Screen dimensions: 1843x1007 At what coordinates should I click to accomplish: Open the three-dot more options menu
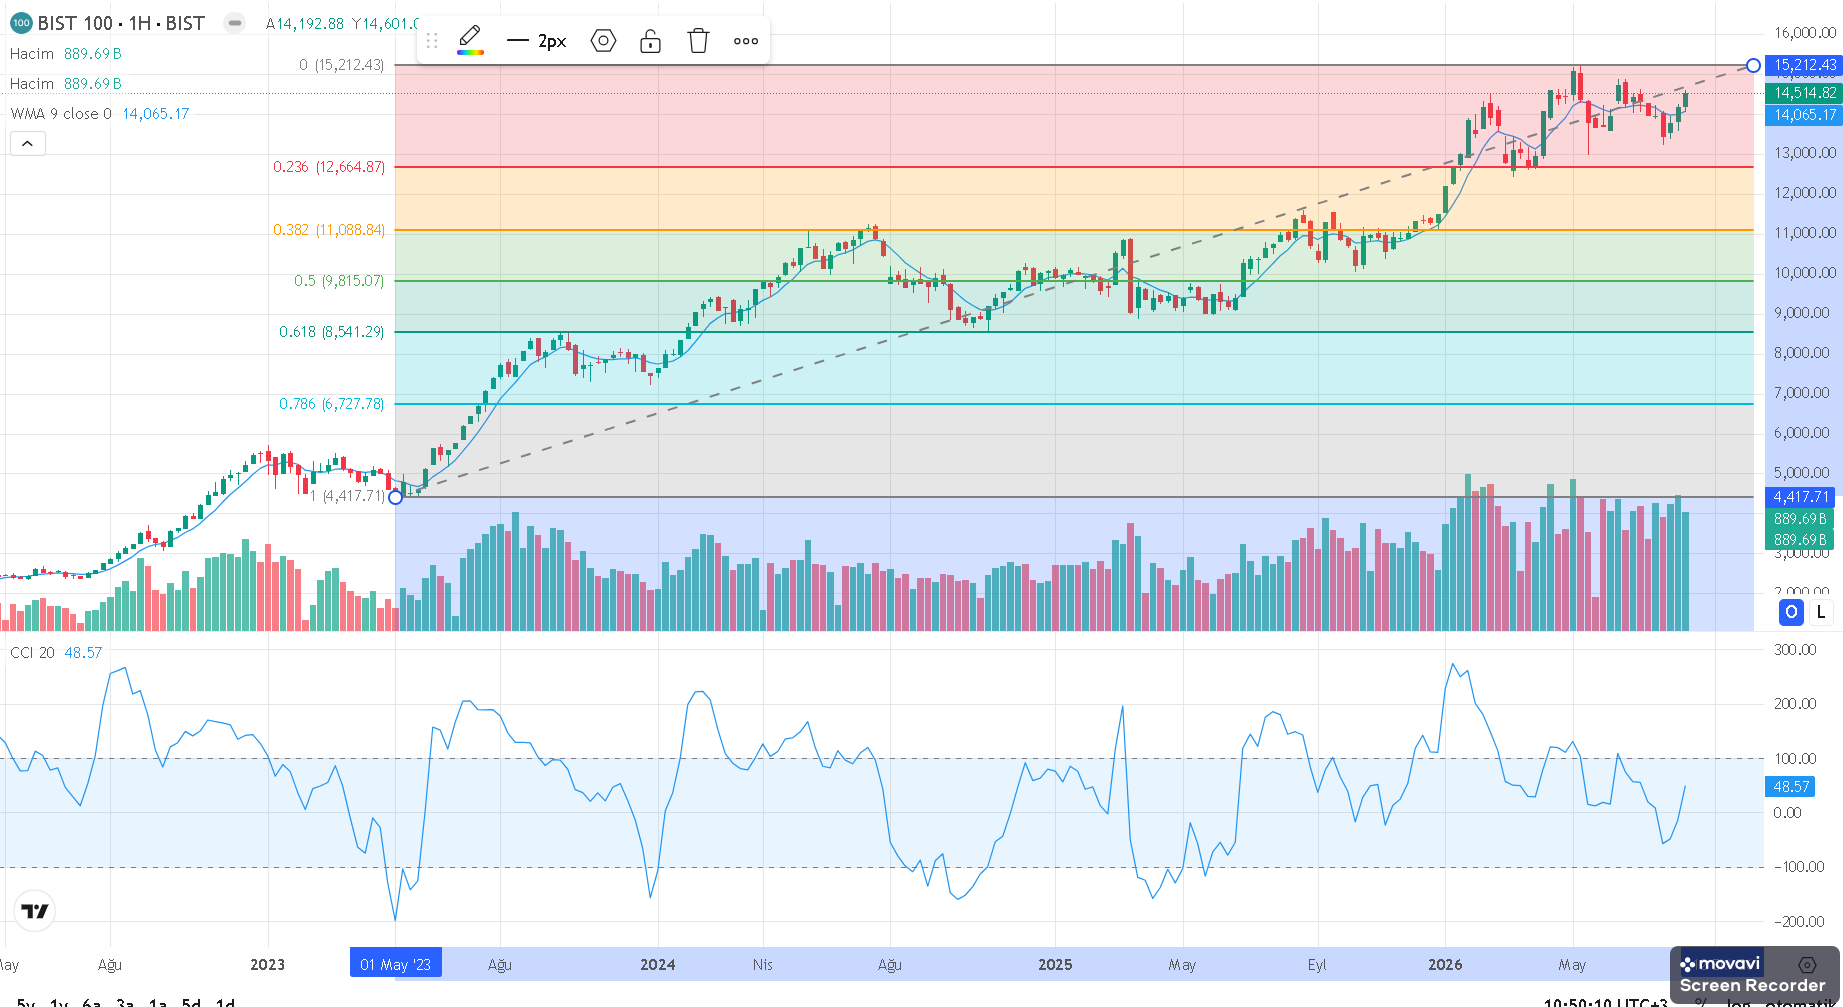[746, 41]
